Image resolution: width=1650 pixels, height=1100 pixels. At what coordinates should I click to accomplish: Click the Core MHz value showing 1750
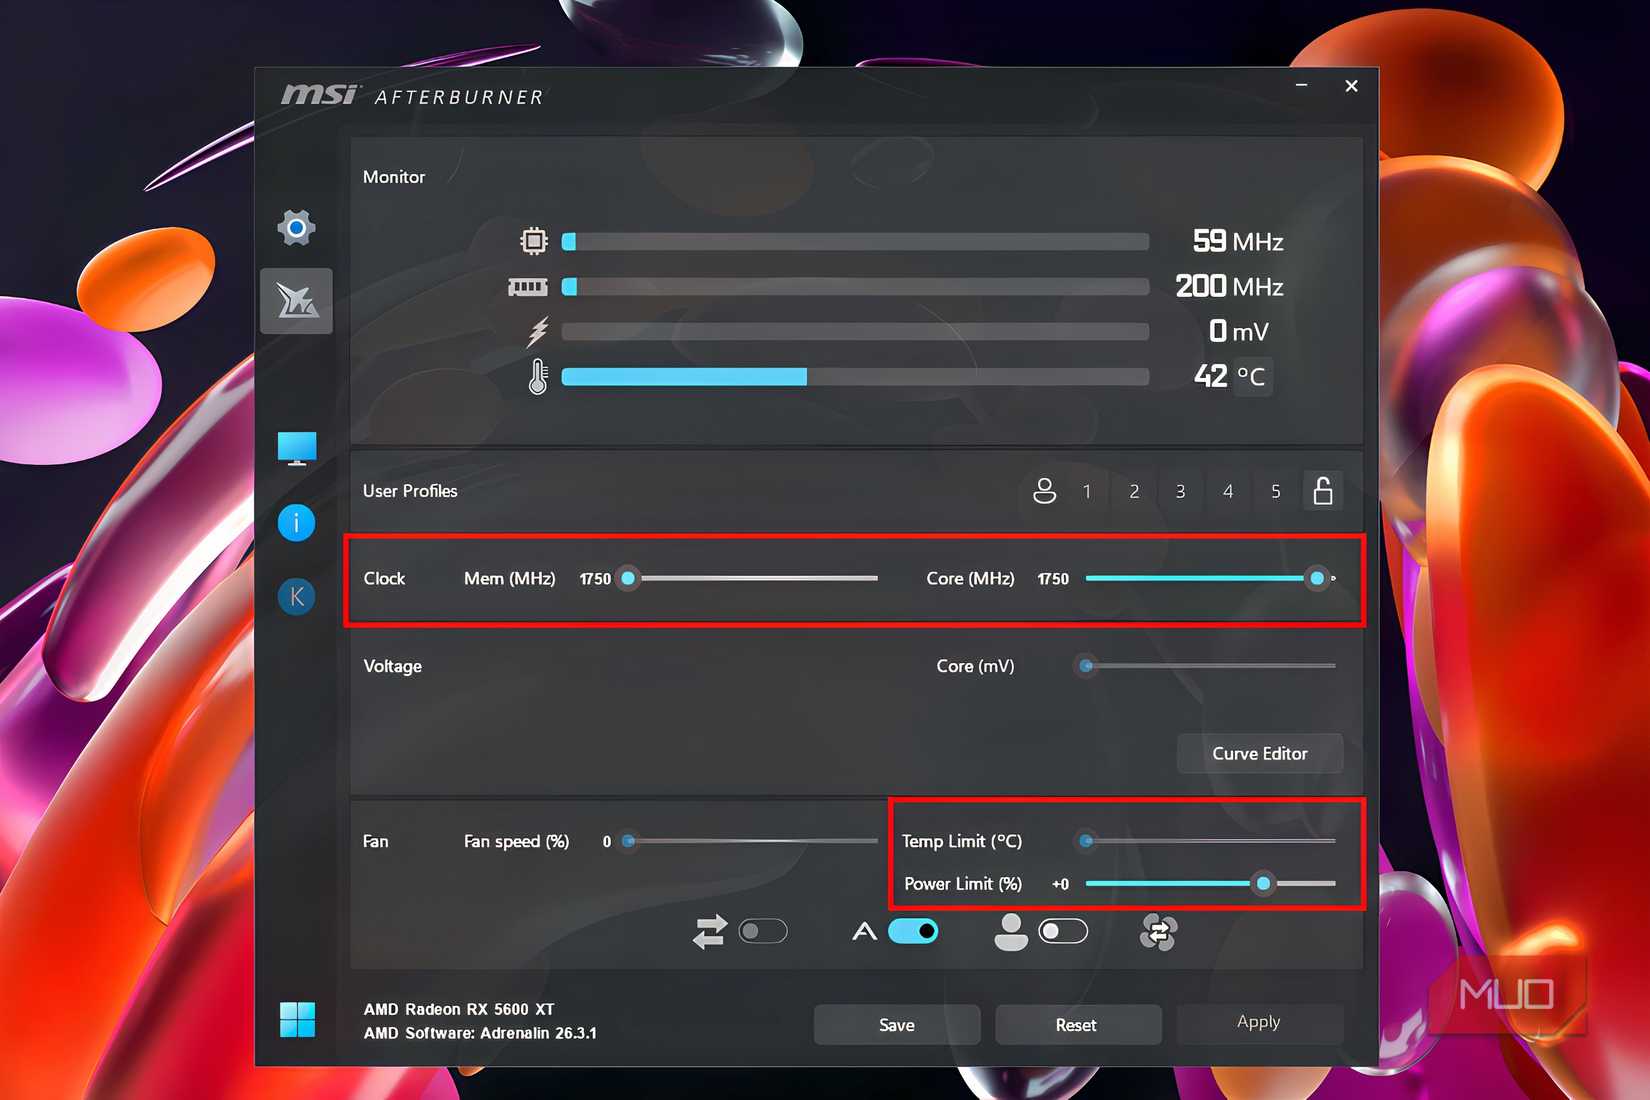click(1052, 578)
